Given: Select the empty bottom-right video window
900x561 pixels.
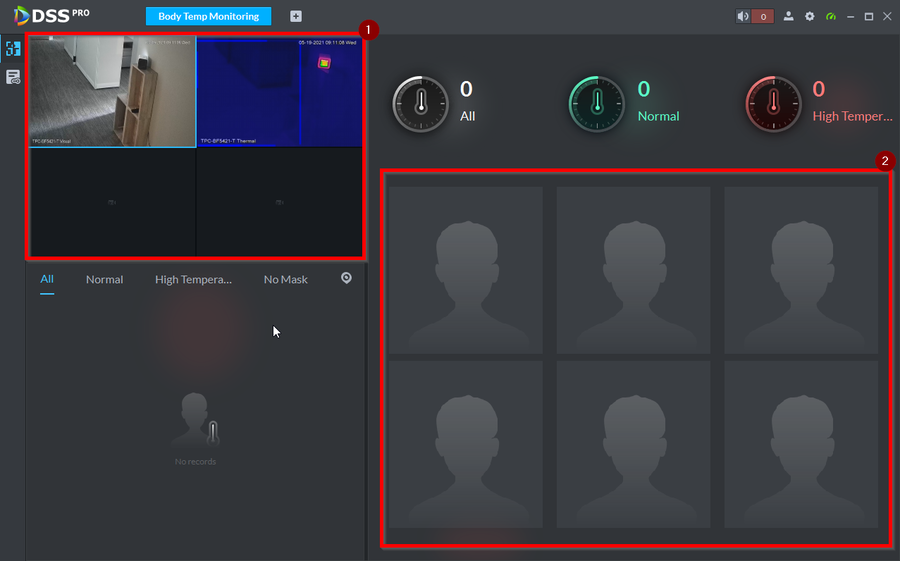Looking at the screenshot, I should click(x=280, y=202).
